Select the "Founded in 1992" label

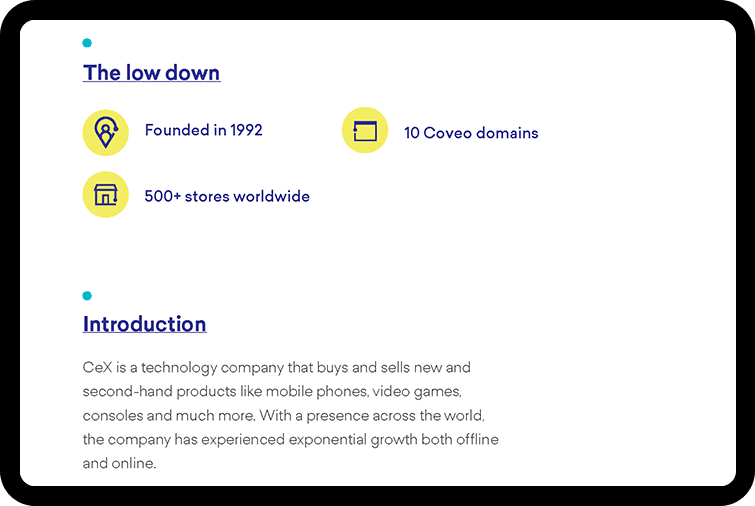(203, 130)
